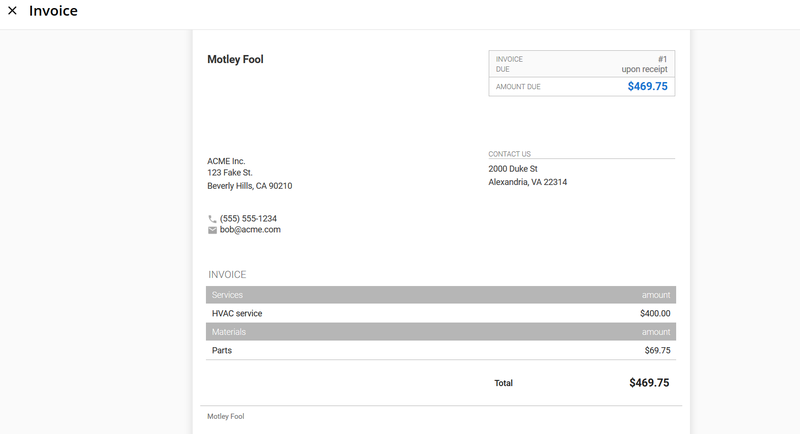Click the 2000 Duke St address
Image resolution: width=800 pixels, height=434 pixels.
click(x=513, y=169)
